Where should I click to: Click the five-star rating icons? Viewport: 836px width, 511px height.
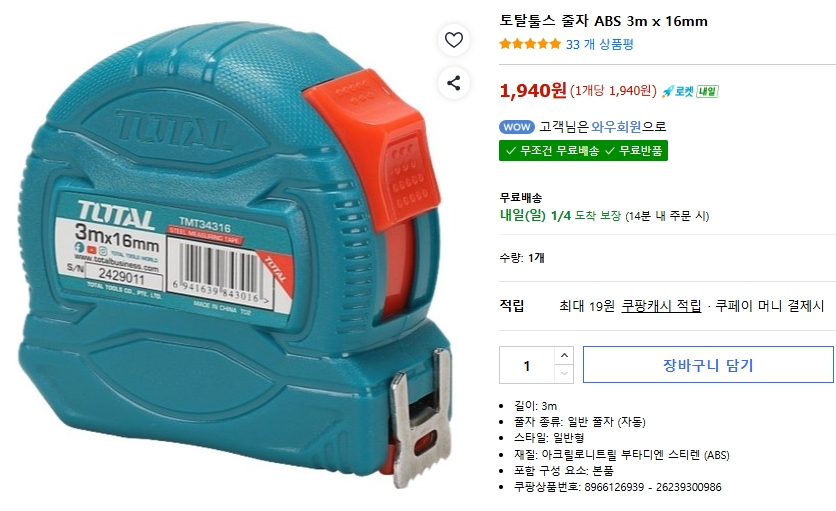click(x=530, y=44)
